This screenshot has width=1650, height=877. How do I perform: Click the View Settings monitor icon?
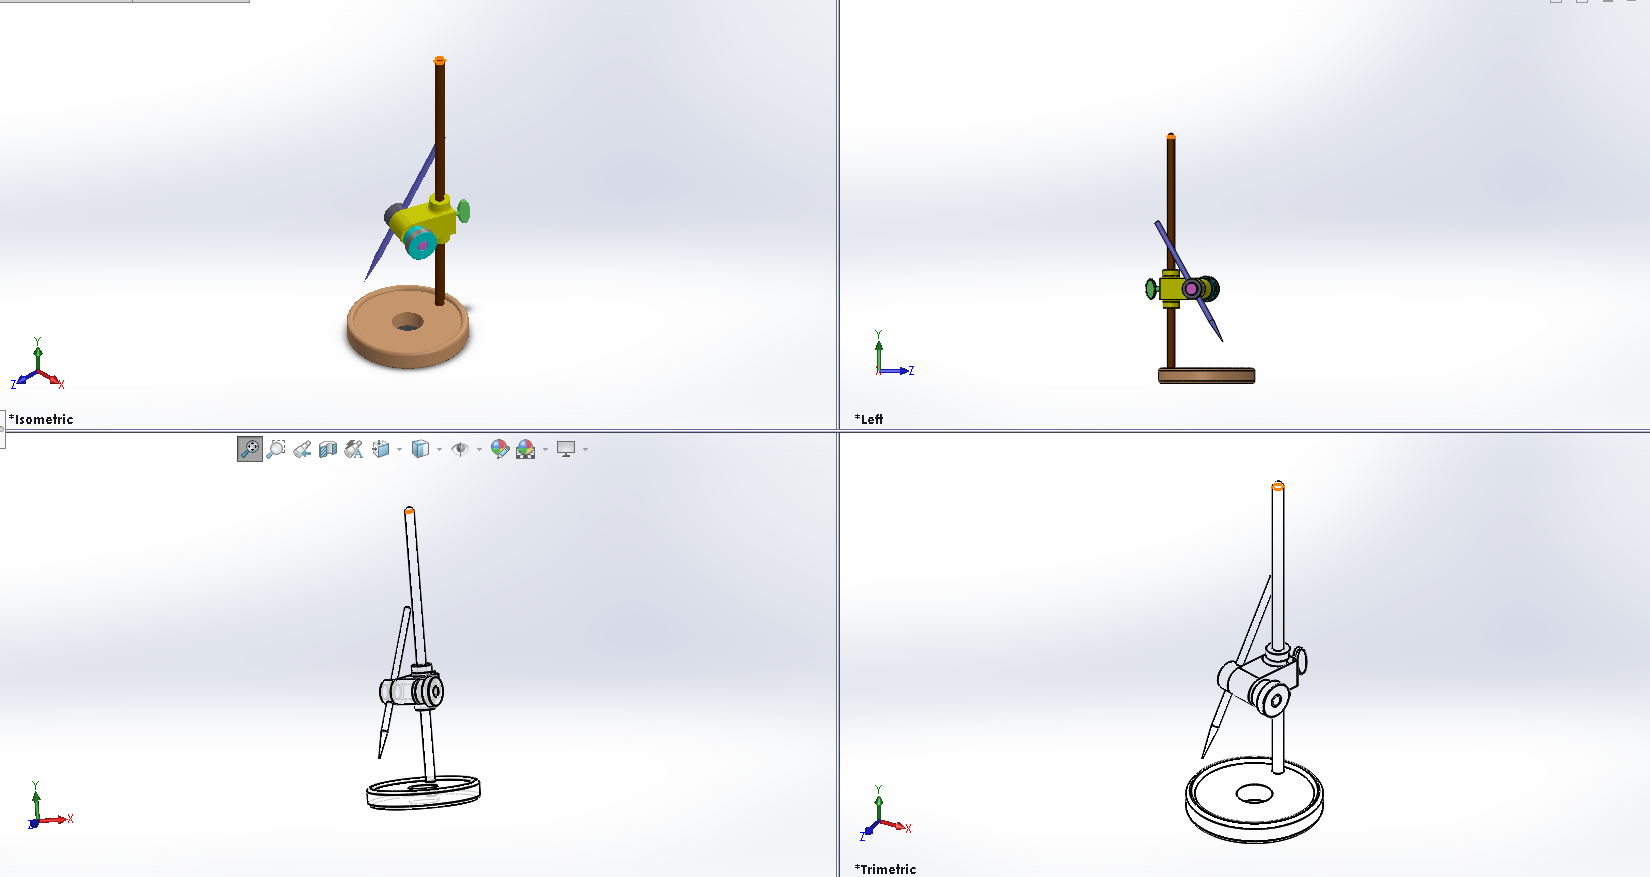[566, 450]
